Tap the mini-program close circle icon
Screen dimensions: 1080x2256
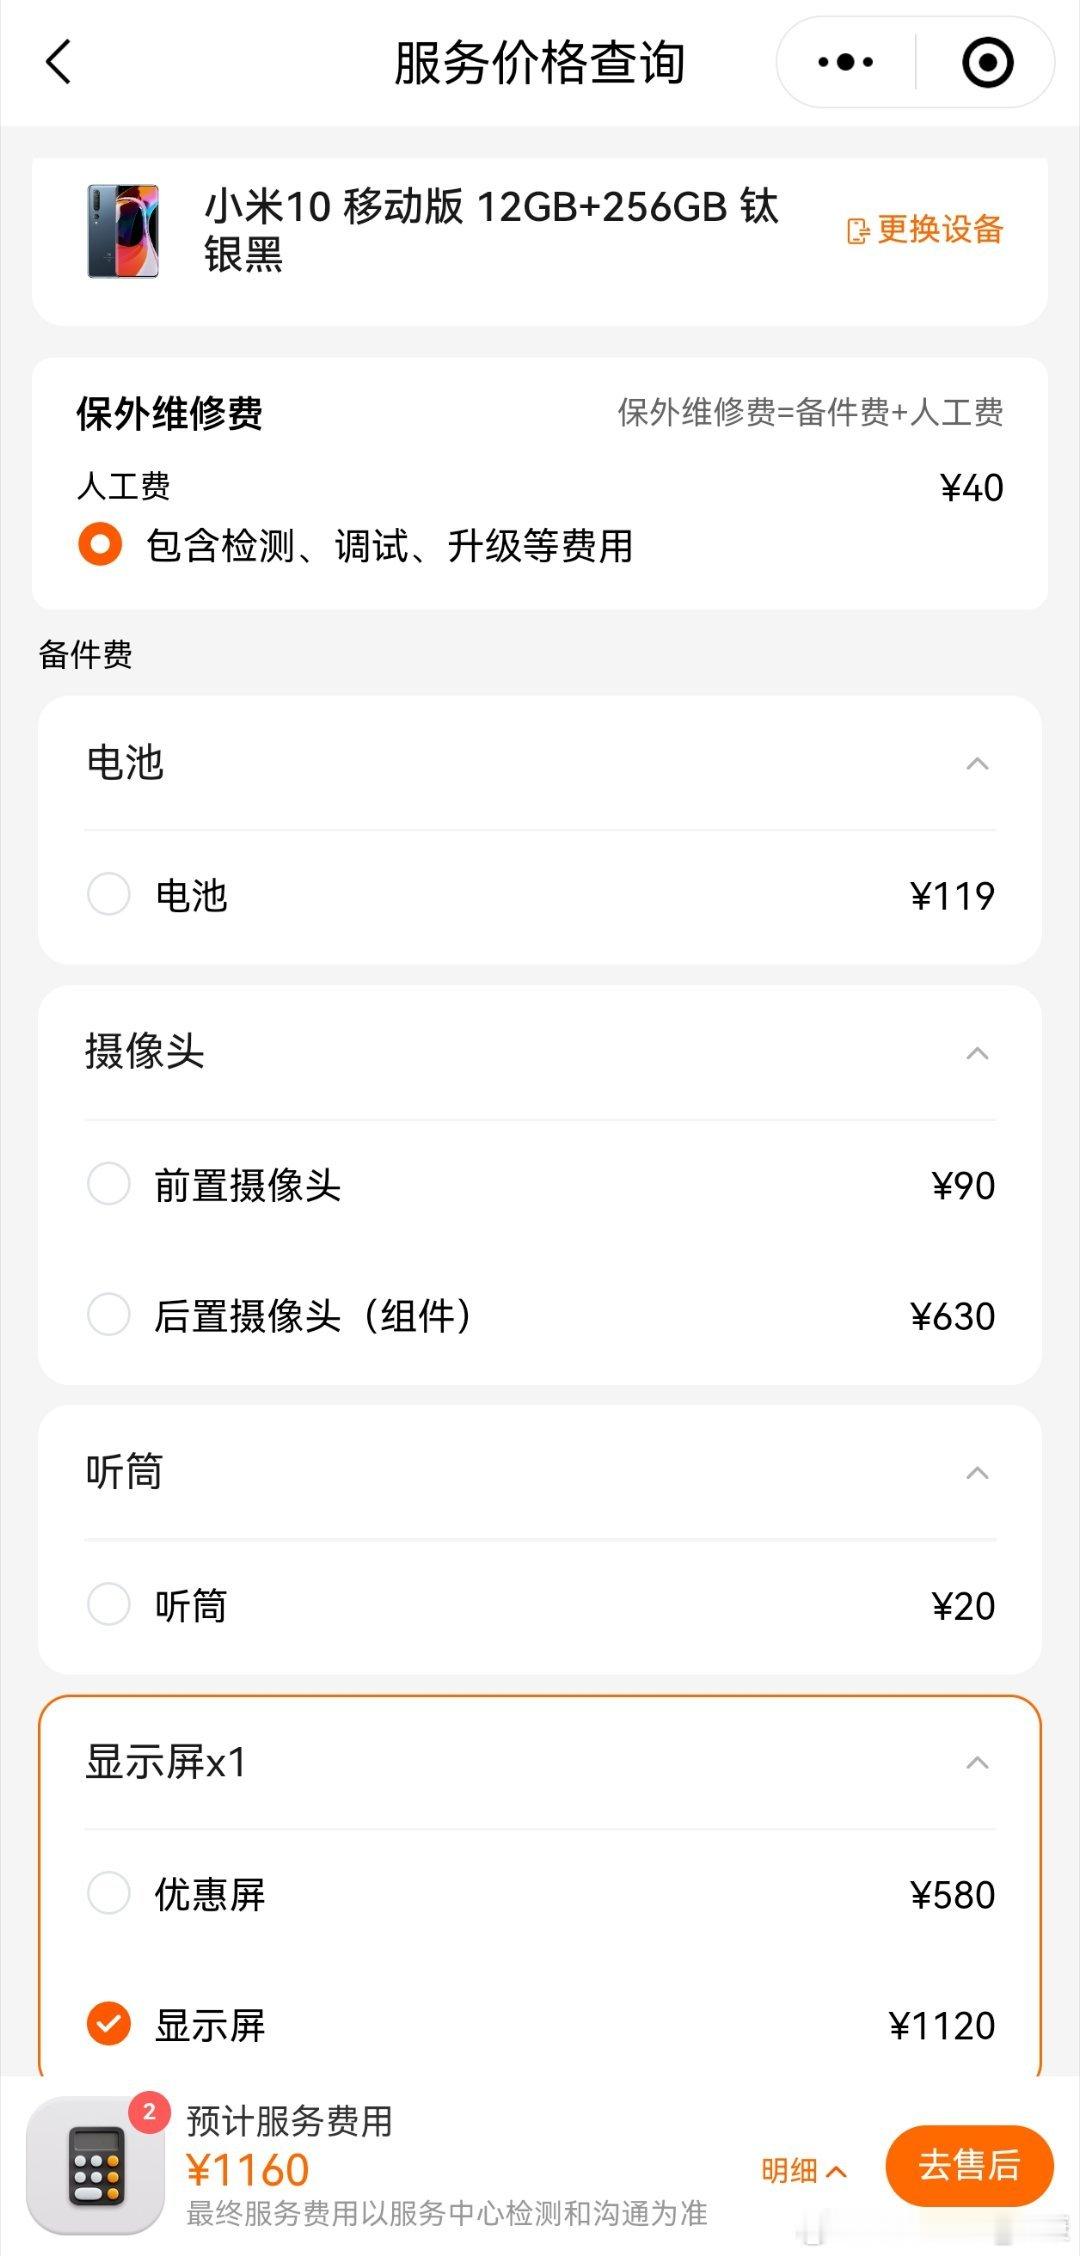pyautogui.click(x=987, y=63)
